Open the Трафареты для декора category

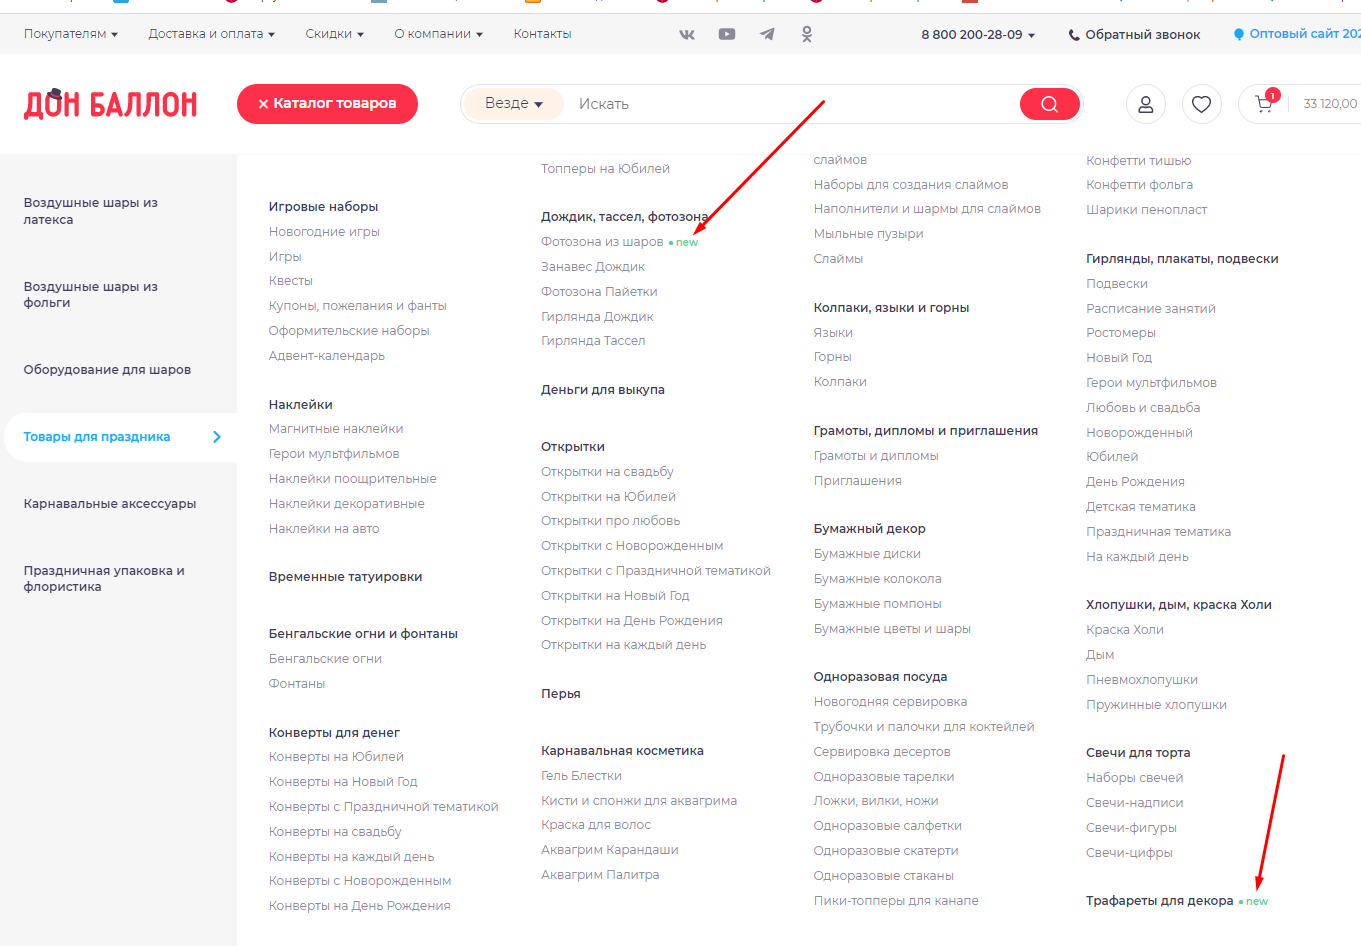(x=1159, y=901)
